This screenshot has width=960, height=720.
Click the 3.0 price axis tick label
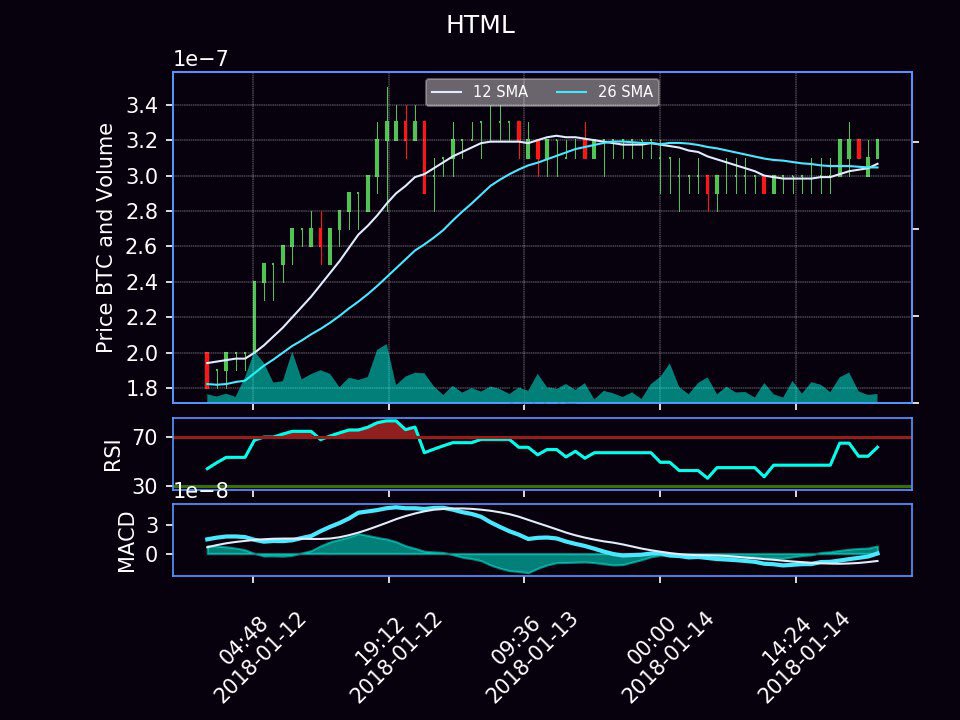coord(142,176)
